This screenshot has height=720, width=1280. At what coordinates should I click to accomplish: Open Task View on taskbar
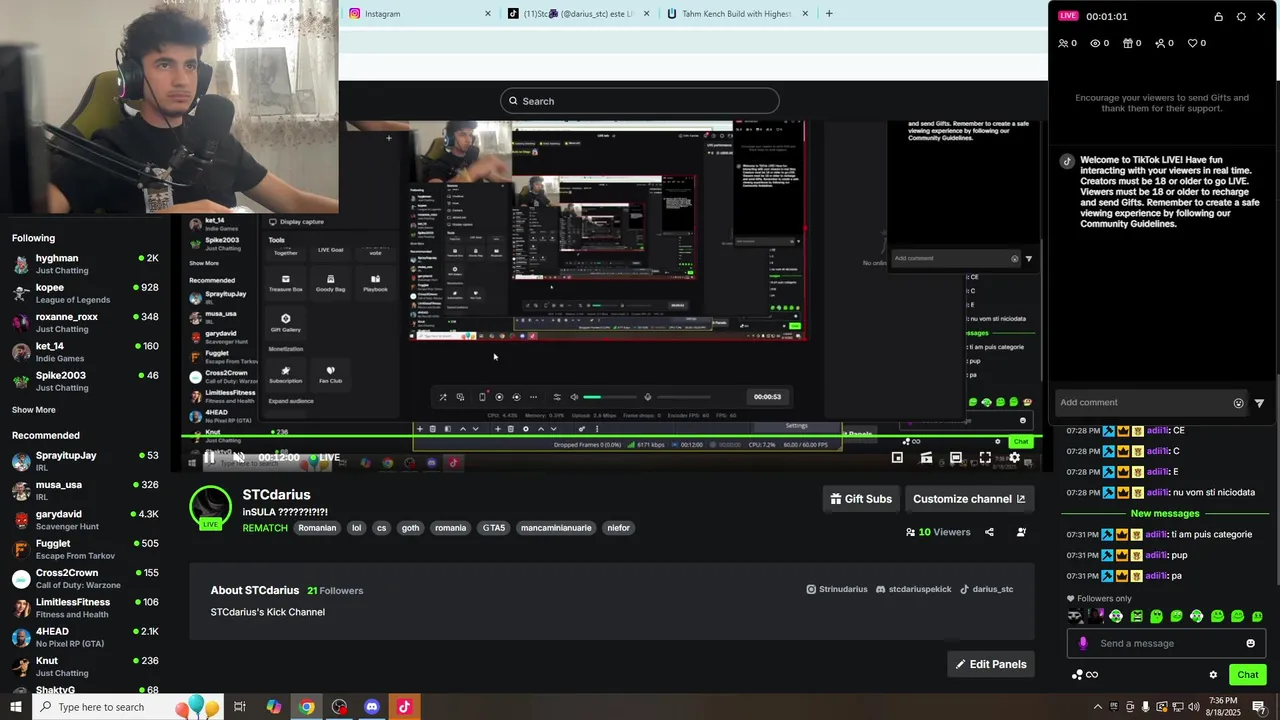(x=240, y=707)
